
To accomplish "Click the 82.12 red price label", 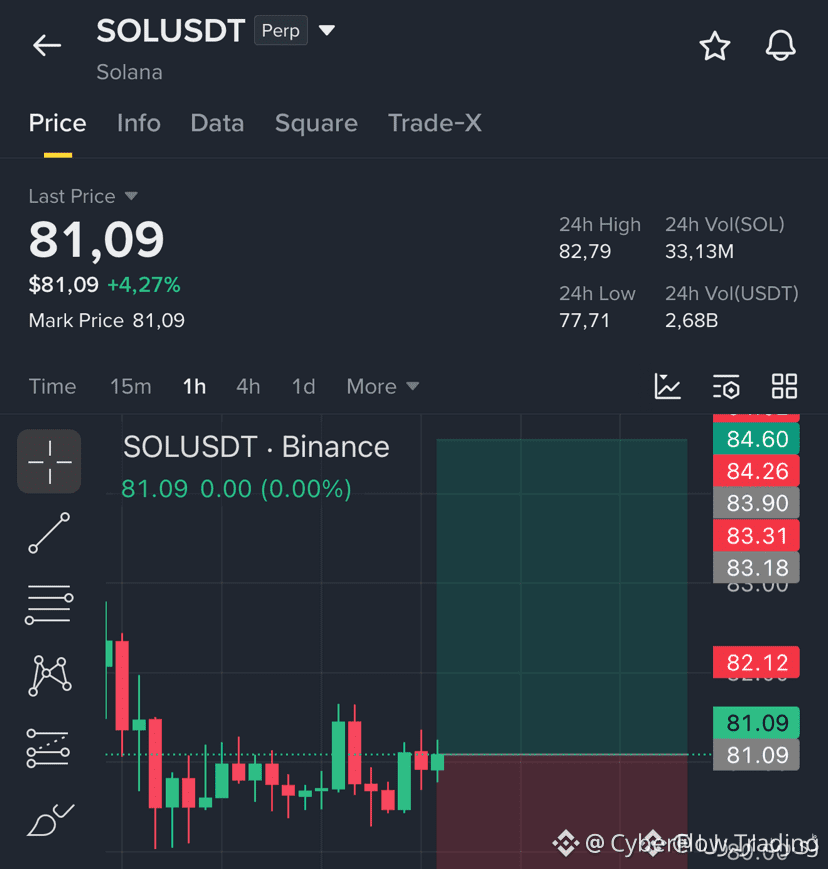I will [x=757, y=662].
